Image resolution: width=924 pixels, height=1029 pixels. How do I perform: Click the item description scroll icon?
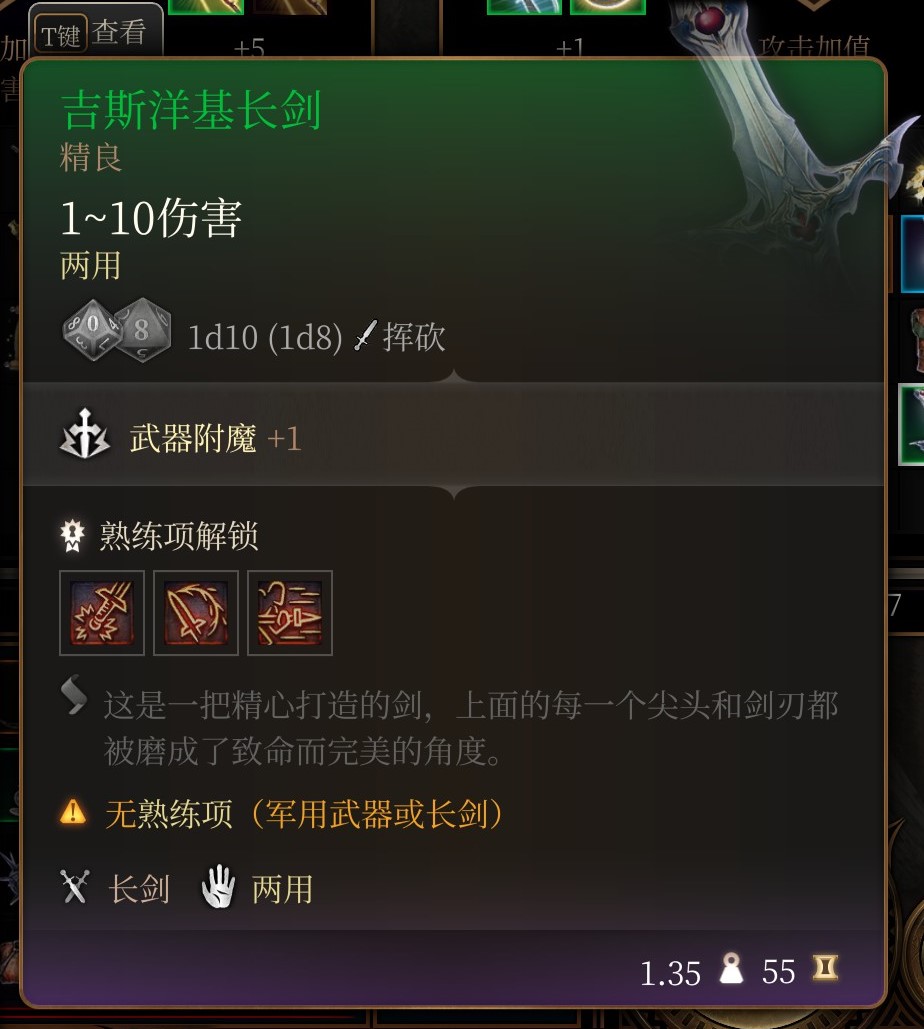74,694
